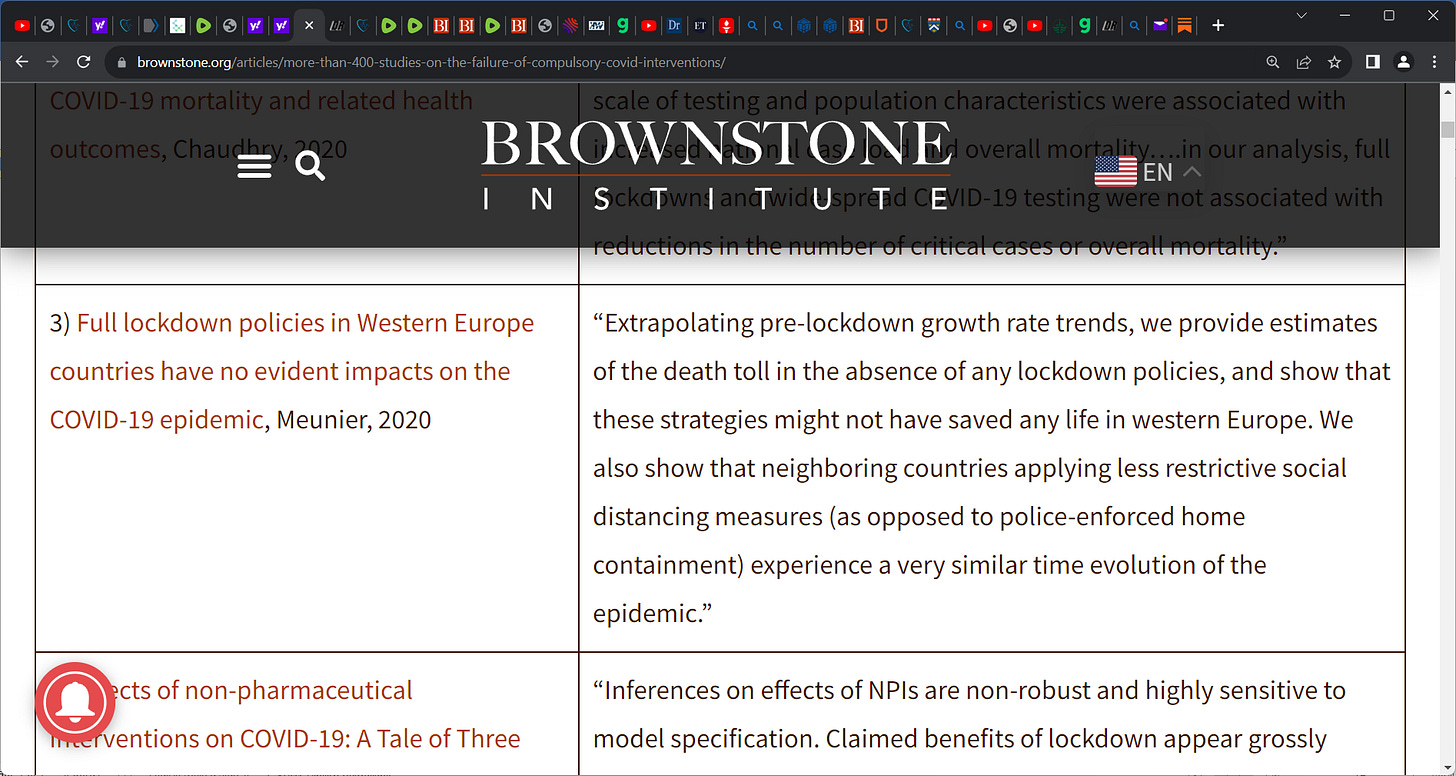Screen dimensions: 1456x776
Task: Open the Brownstone site search
Action: click(311, 166)
